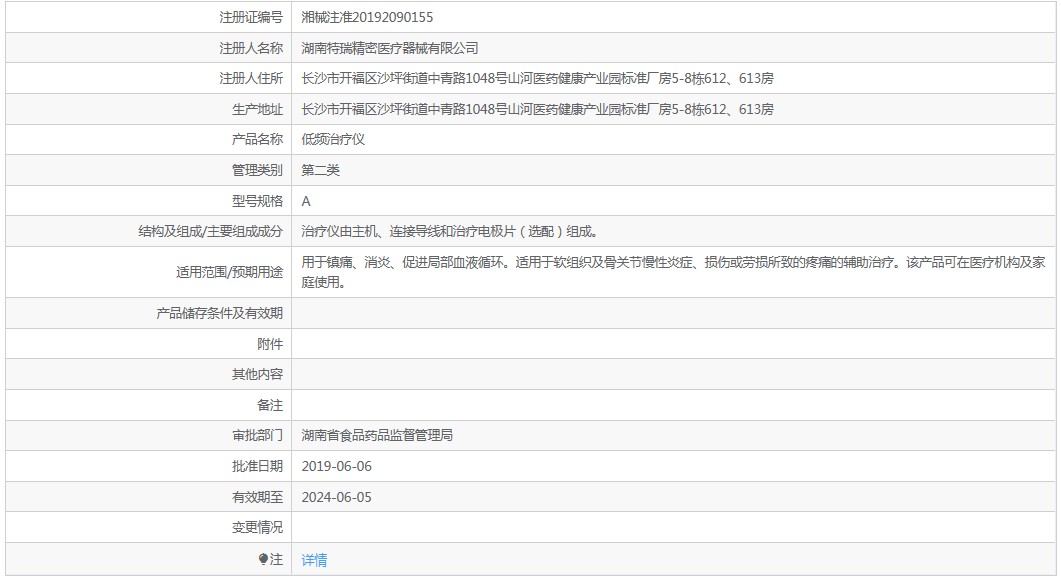Click the 其他内容 label

point(257,374)
